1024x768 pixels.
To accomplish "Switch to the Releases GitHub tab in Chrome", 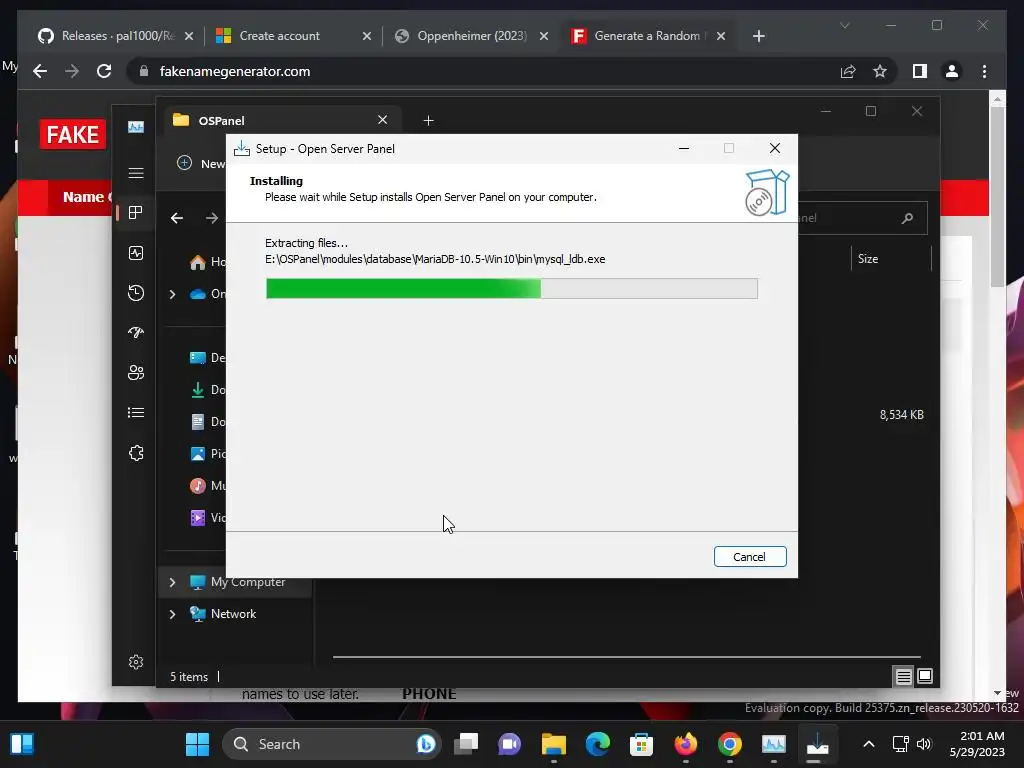I will pos(116,36).
